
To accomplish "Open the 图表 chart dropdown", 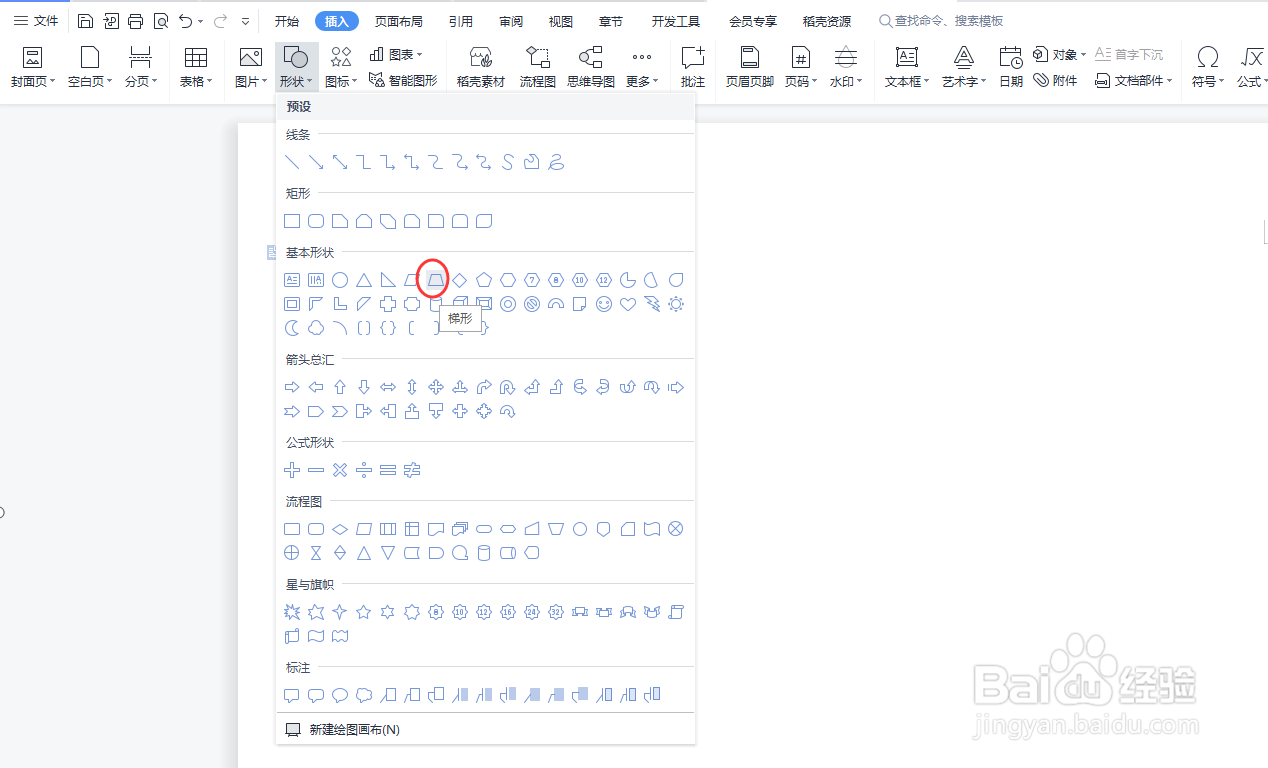I will pos(396,55).
